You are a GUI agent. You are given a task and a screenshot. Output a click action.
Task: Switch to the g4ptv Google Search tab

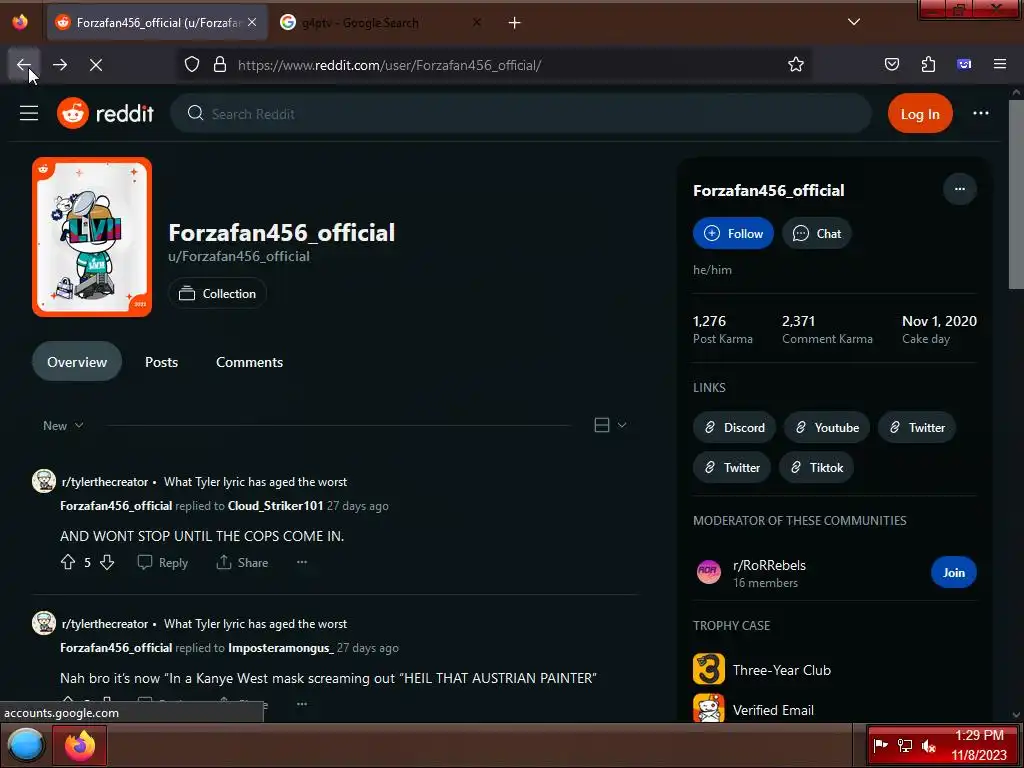click(380, 23)
